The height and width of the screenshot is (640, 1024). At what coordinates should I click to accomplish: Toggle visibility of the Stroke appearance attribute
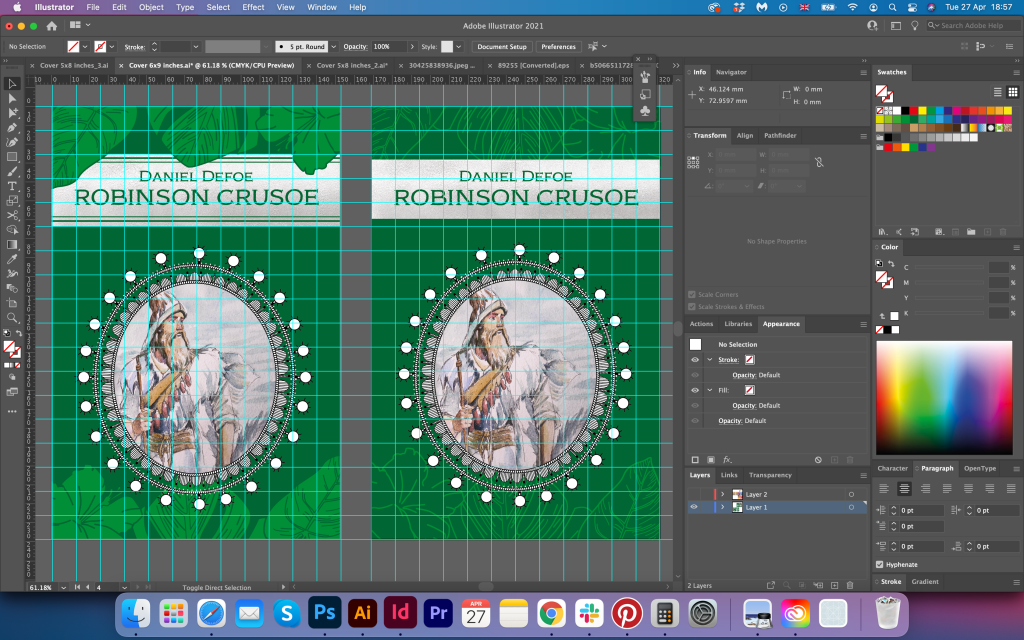(x=694, y=360)
